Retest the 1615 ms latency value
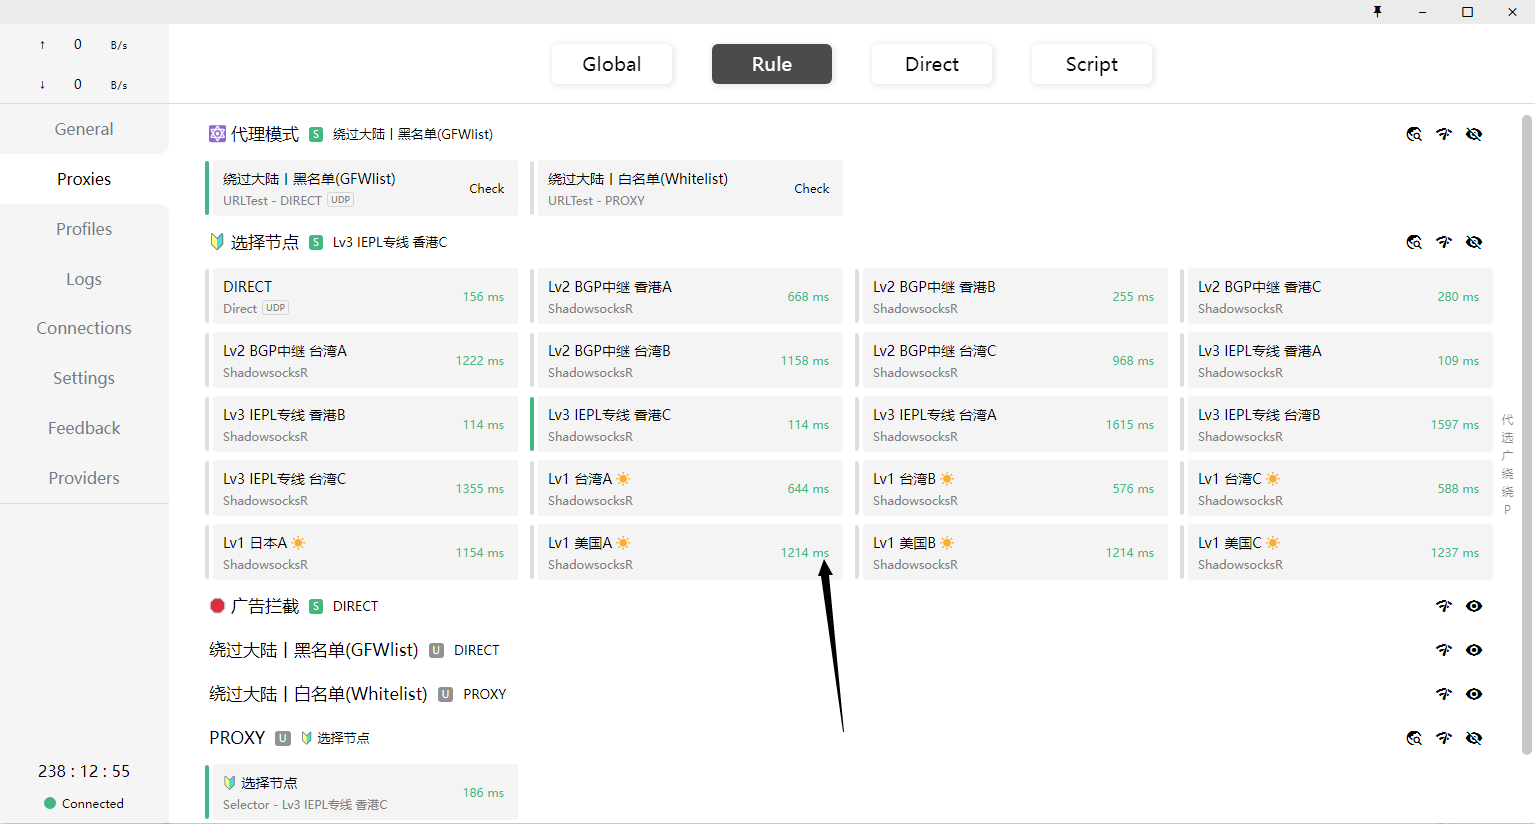Image resolution: width=1535 pixels, height=824 pixels. pyautogui.click(x=1129, y=425)
